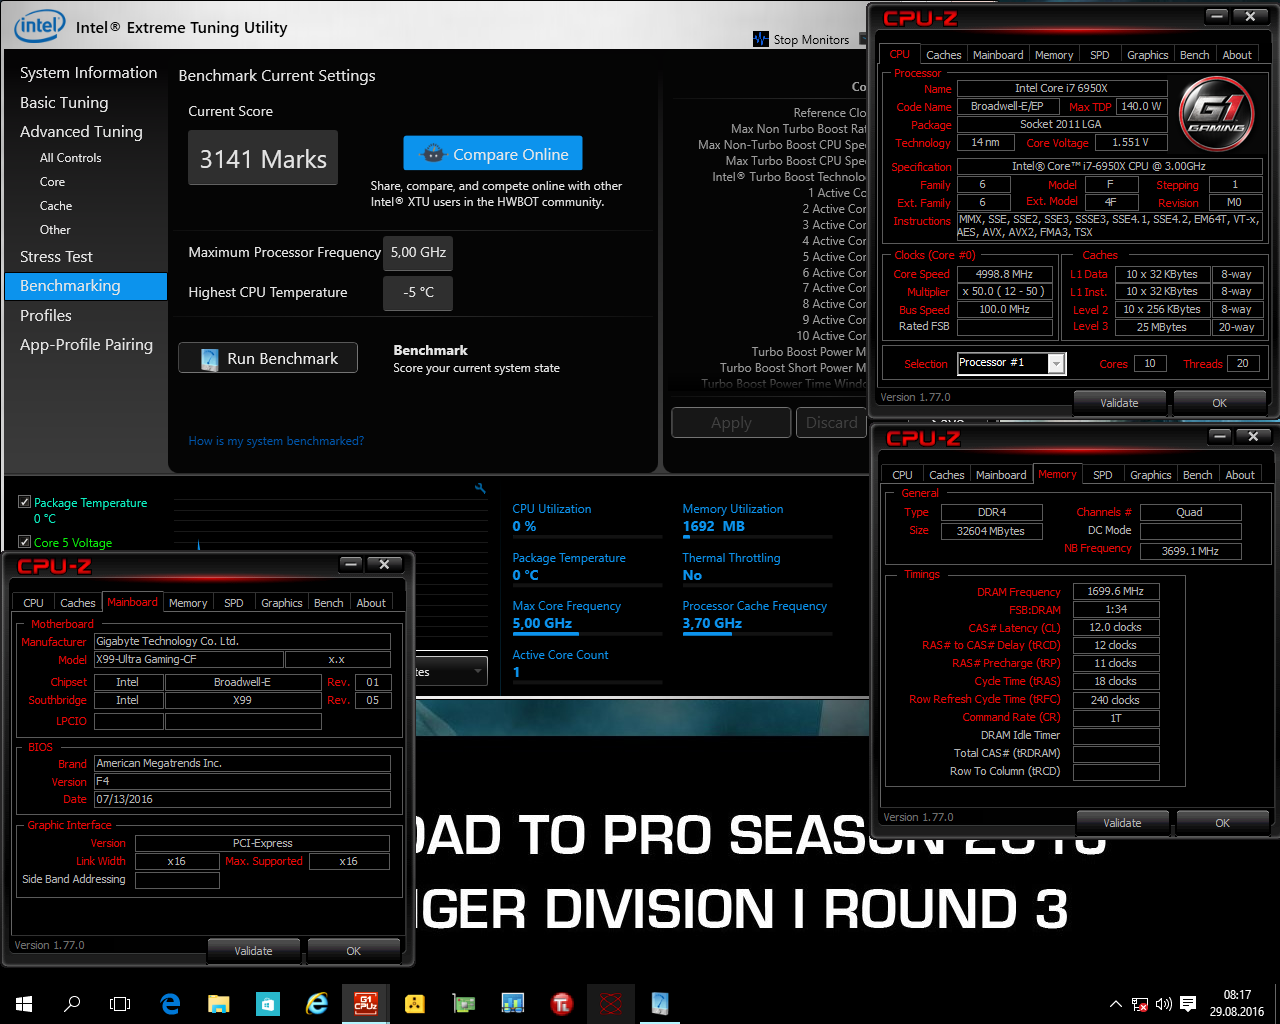This screenshot has height=1024, width=1280.
Task: Open Windows Store from taskbar
Action: [267, 1003]
